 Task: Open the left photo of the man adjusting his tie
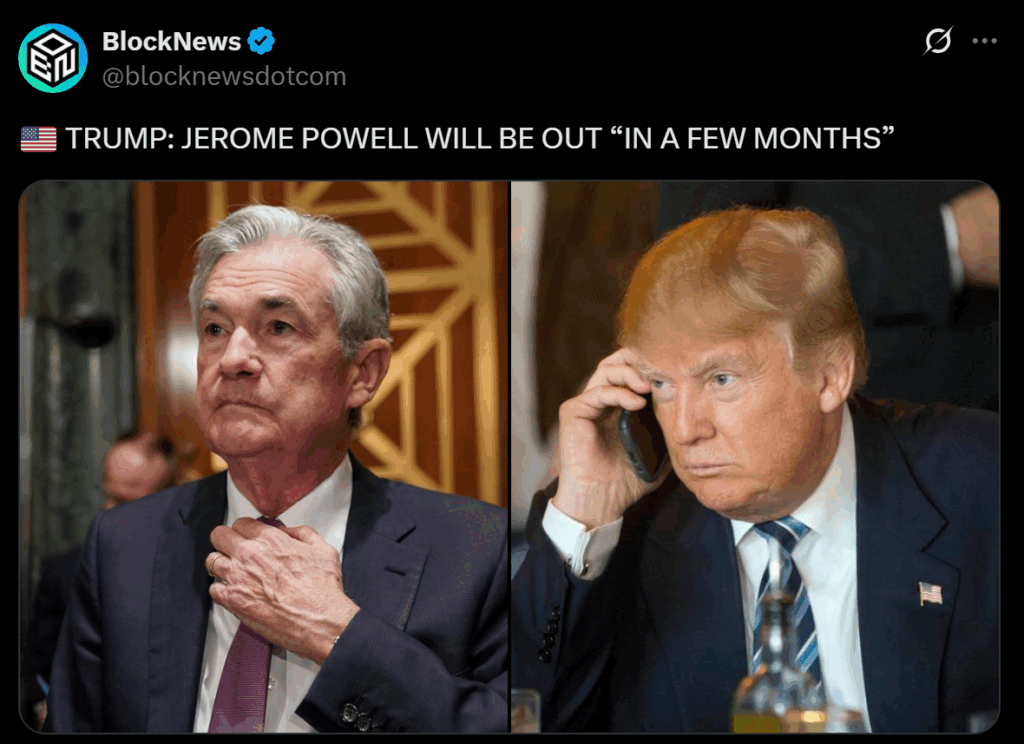pos(264,457)
